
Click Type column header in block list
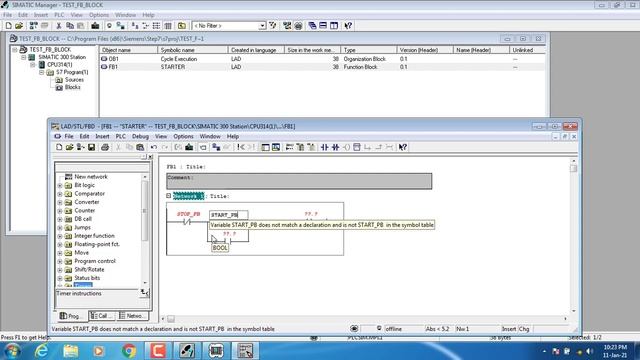pos(369,50)
